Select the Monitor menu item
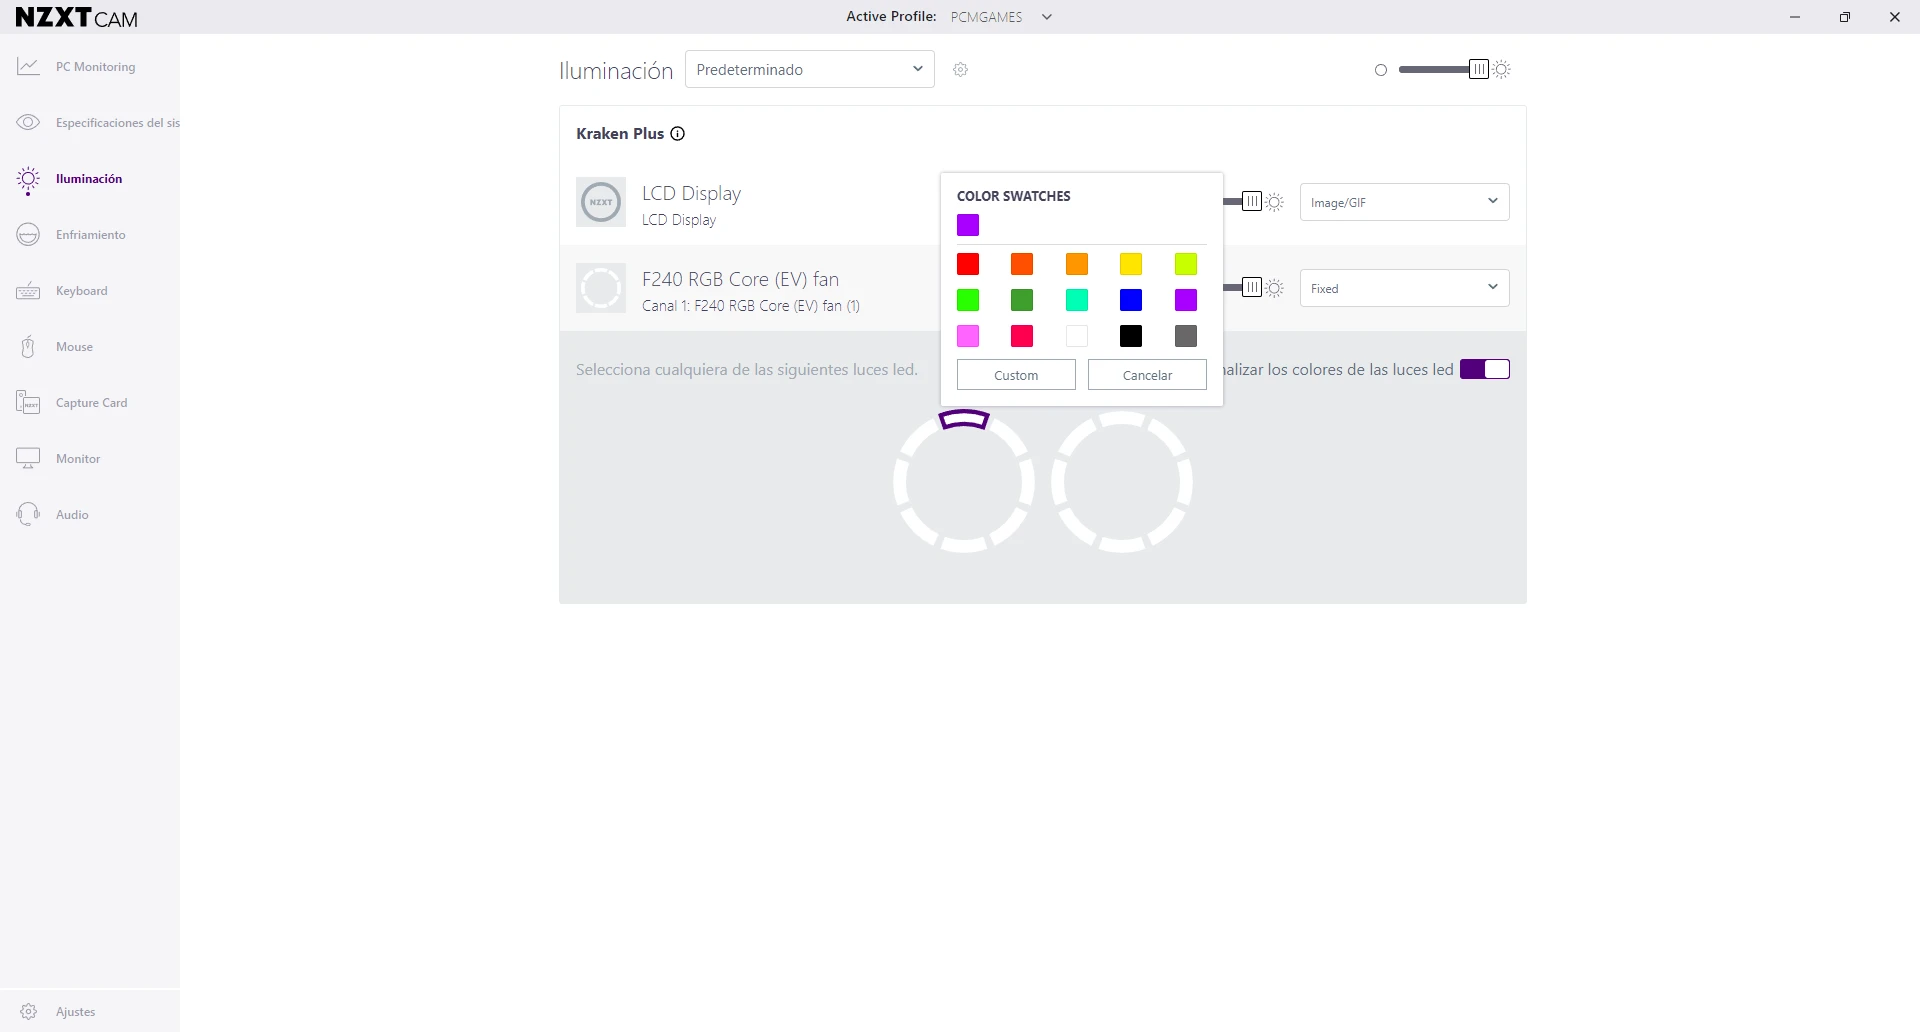This screenshot has height=1032, width=1920. pyautogui.click(x=78, y=458)
